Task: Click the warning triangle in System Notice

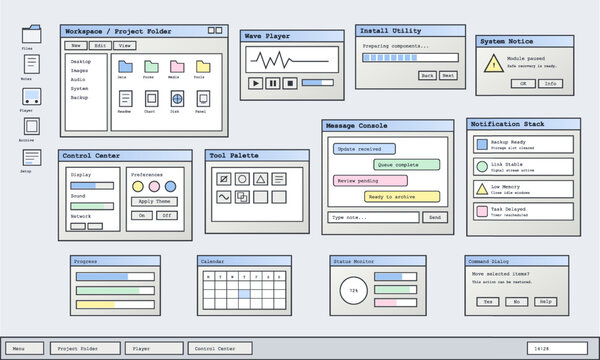Action: tap(494, 64)
